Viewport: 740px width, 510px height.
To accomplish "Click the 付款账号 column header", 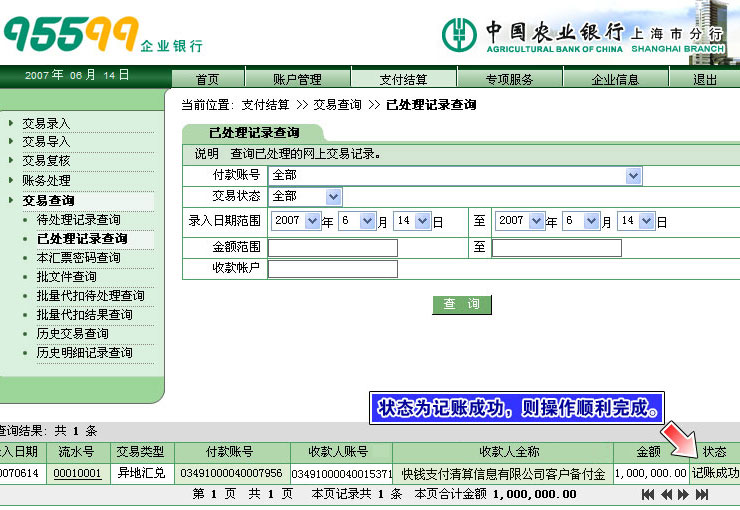I will pos(230,451).
